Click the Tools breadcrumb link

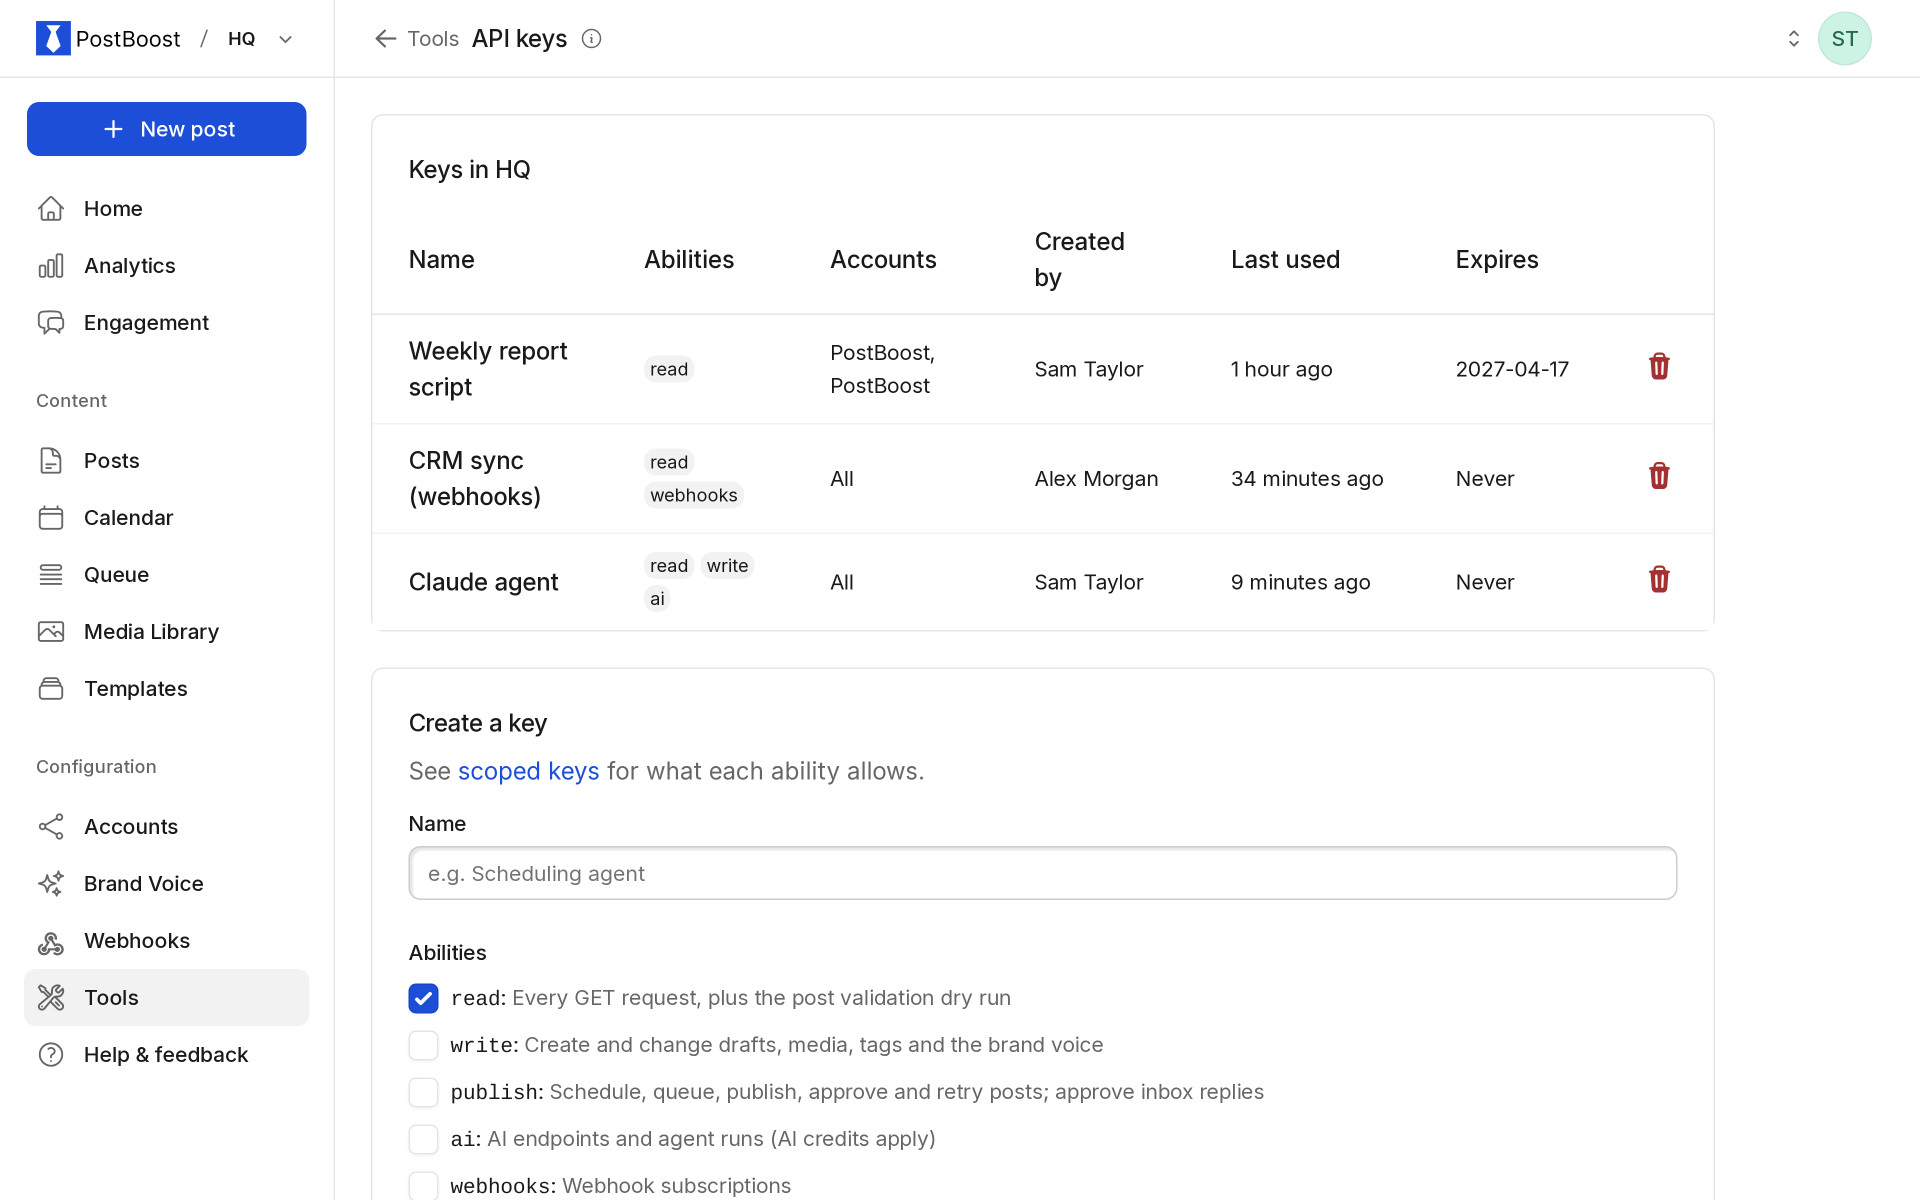tap(433, 38)
